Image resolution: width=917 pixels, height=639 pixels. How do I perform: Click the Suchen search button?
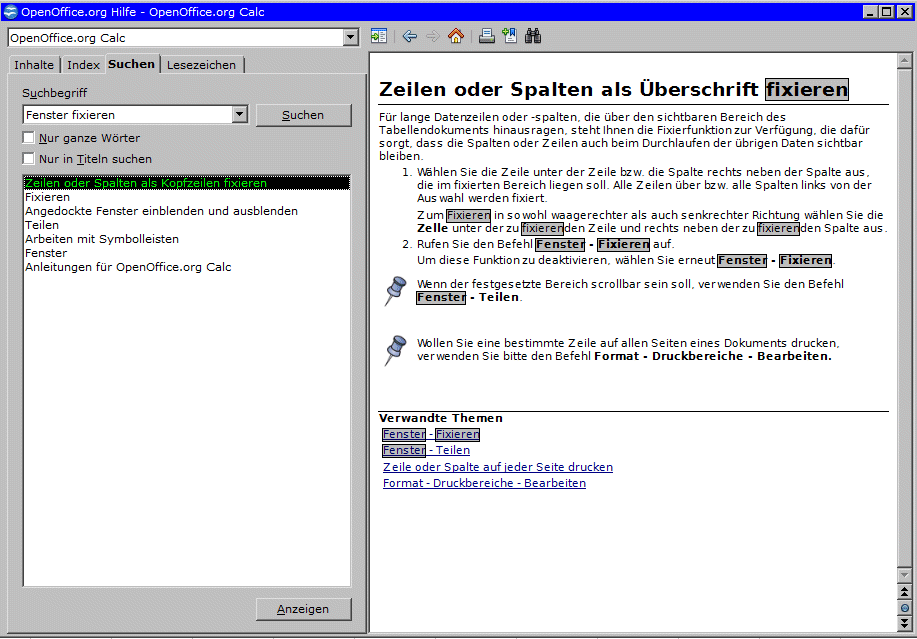(303, 115)
